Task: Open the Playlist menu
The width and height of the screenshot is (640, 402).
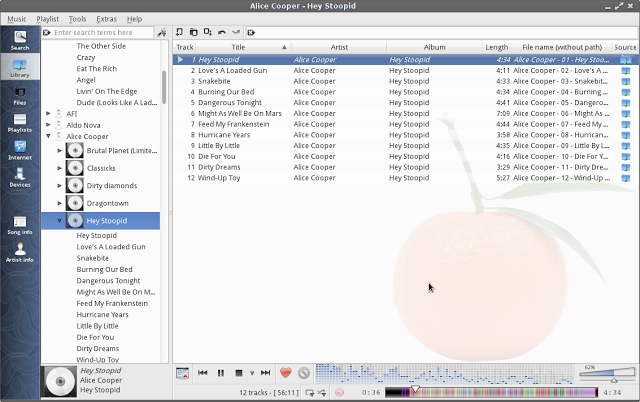Action: point(47,19)
